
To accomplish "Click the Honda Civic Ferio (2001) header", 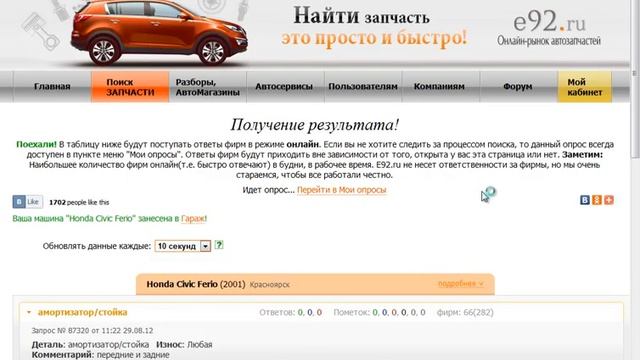I will point(196,284).
